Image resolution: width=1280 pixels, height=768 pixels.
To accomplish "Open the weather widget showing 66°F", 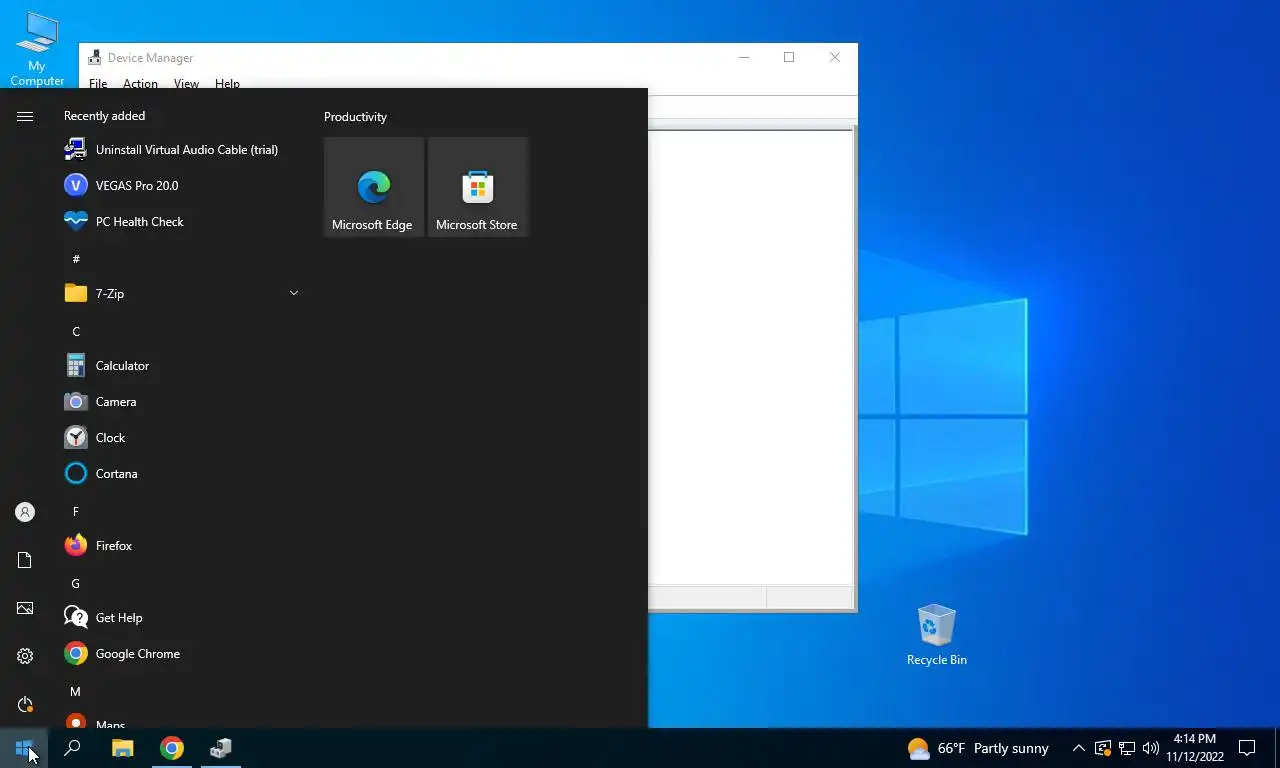I will click(x=977, y=748).
